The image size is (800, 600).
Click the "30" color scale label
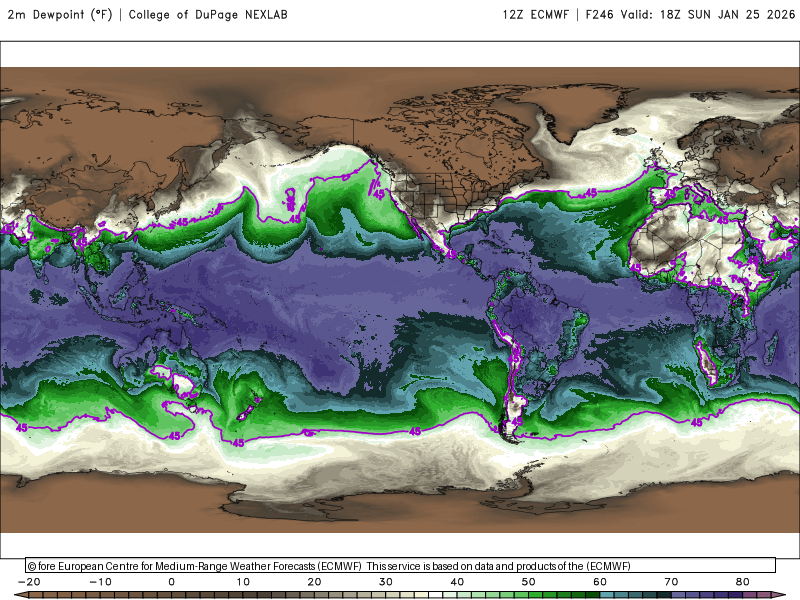click(x=386, y=582)
